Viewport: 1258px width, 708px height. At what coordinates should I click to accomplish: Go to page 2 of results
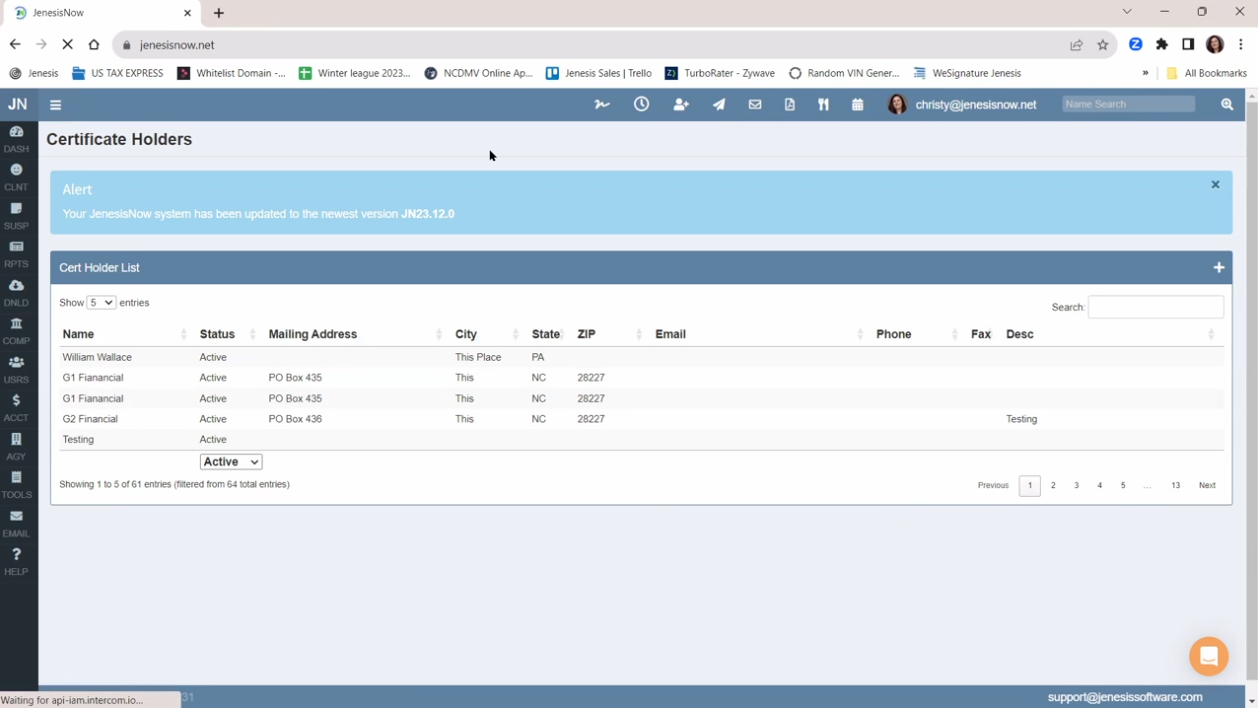1053,485
